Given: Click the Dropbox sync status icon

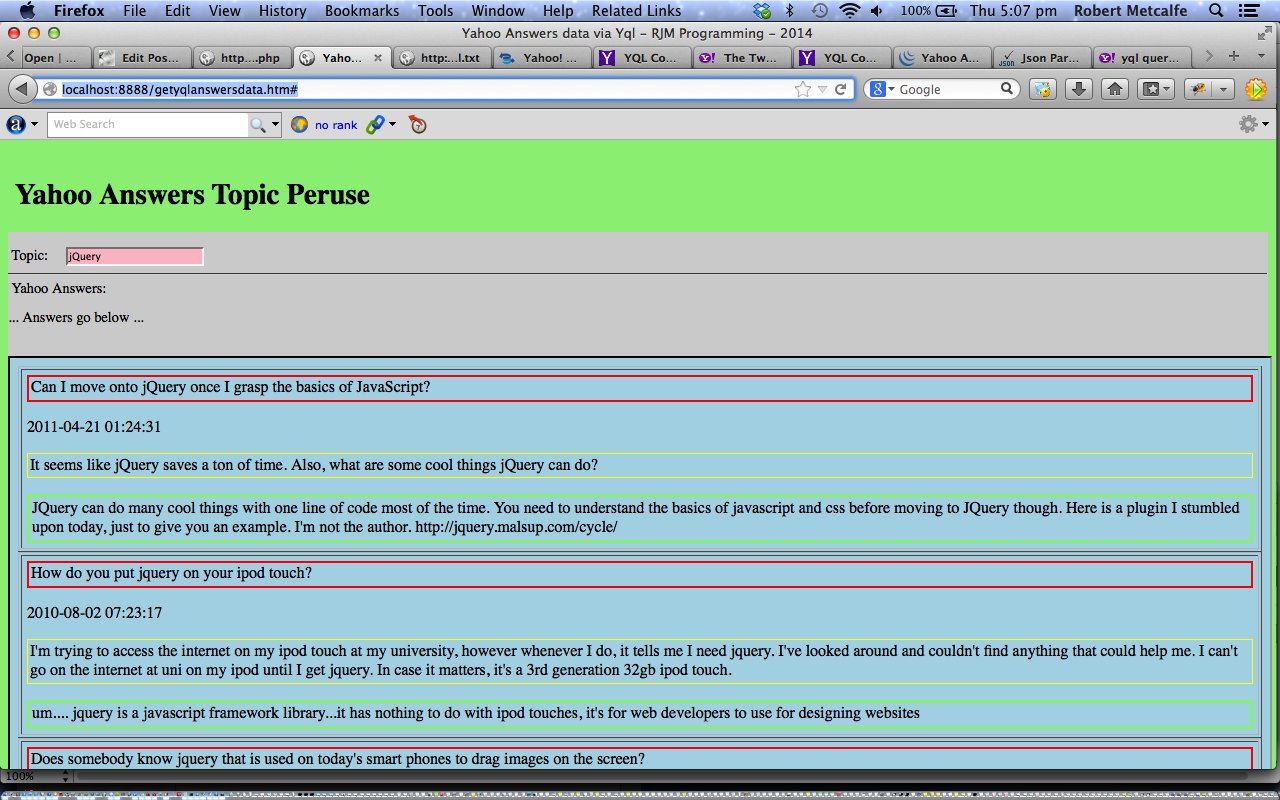Looking at the screenshot, I should coord(763,11).
